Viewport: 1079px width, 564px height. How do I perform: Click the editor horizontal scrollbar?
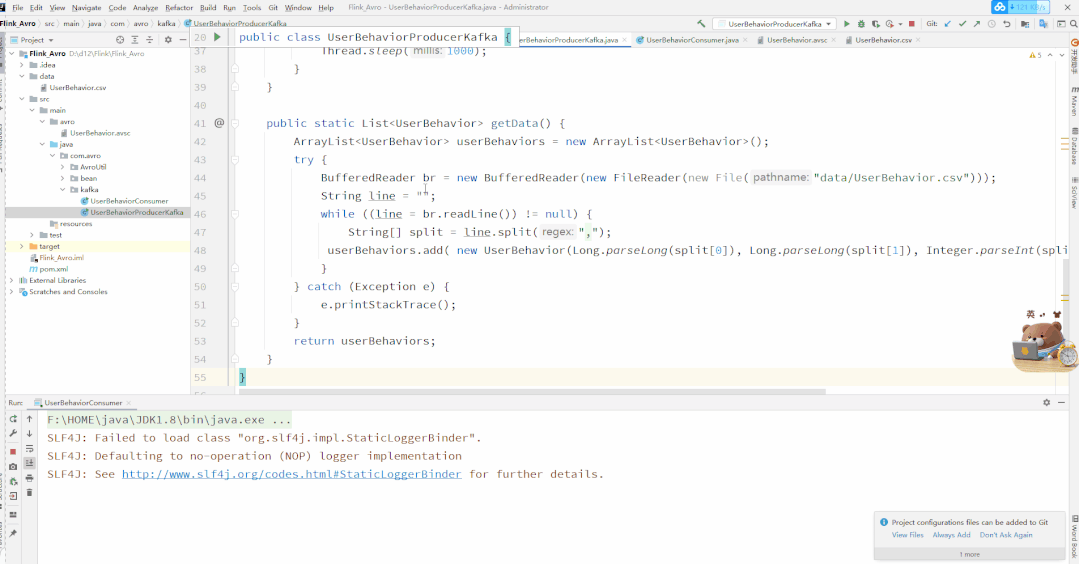(x=532, y=392)
